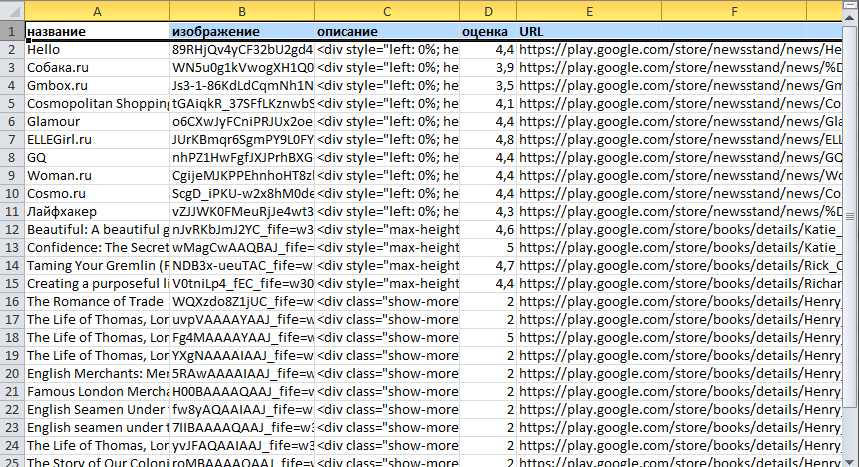
Task: Select 'max-height' description cell in row 13
Action: pyautogui.click(x=387, y=247)
